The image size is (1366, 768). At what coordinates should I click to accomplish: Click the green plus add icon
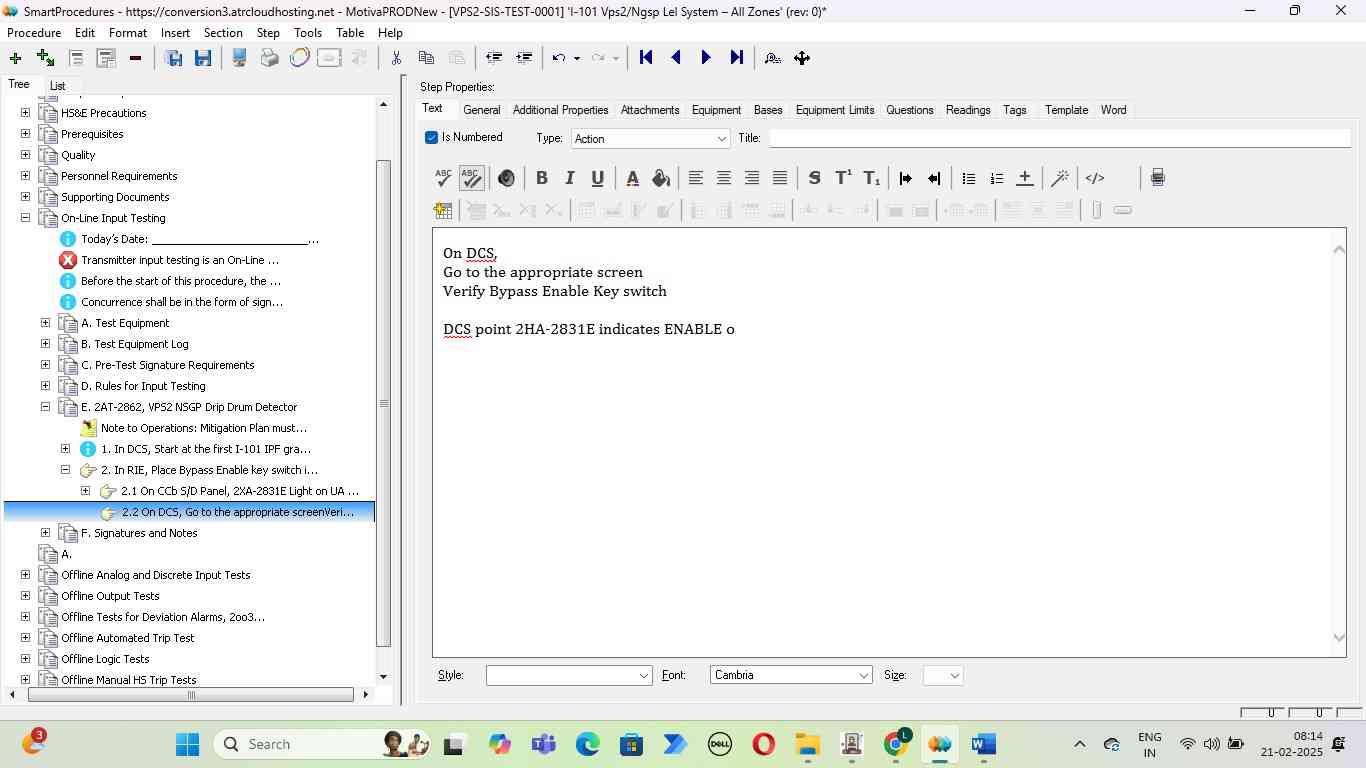click(15, 58)
